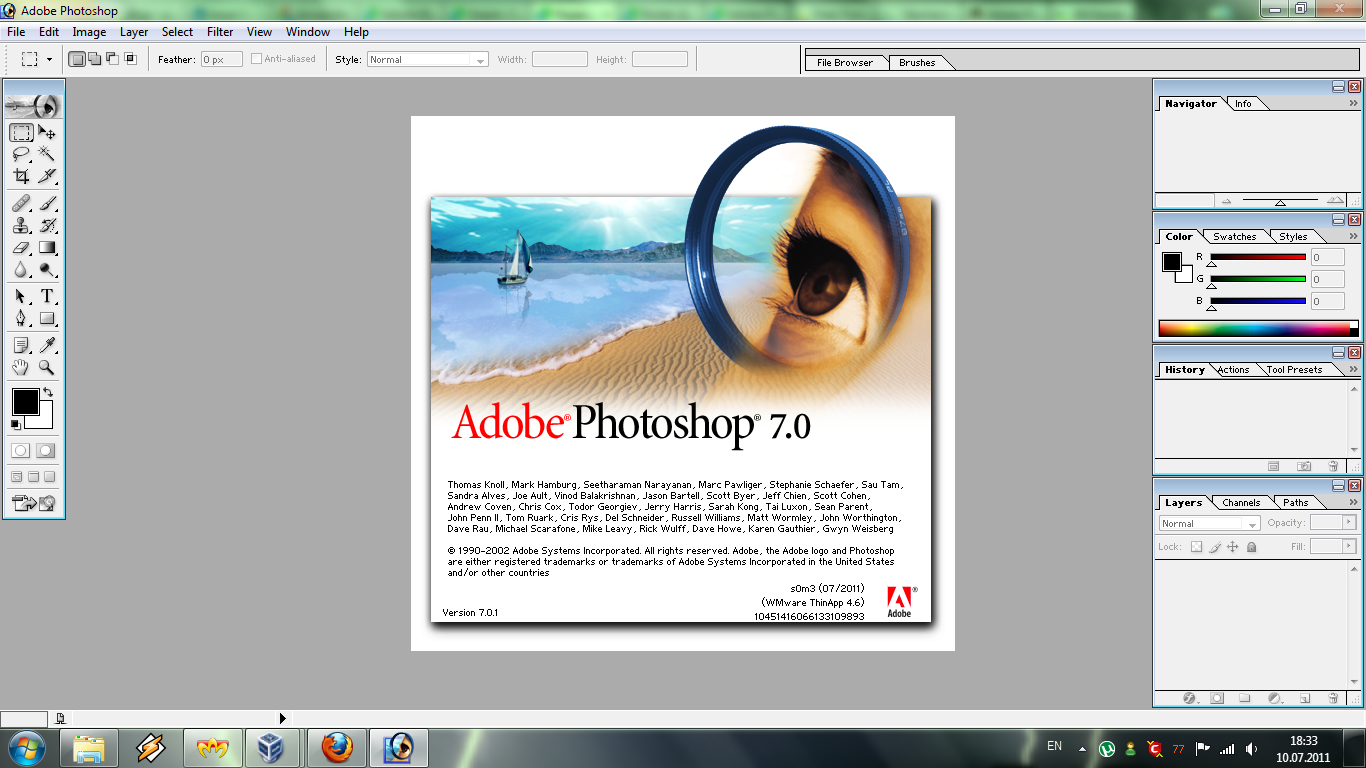Select the Rectangular Marquee tool in toolbox

21,132
